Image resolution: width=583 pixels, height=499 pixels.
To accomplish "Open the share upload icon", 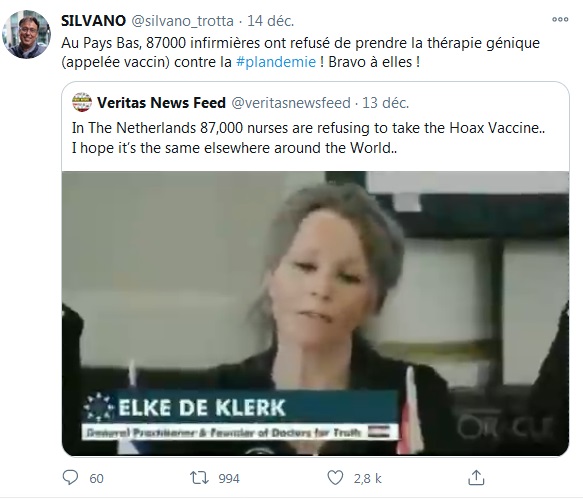I will point(476,477).
